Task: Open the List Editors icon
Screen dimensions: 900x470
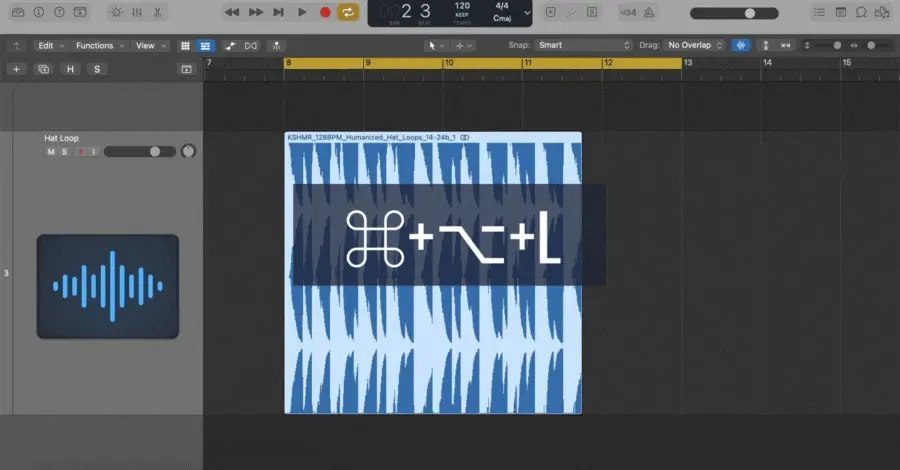Action: point(819,12)
